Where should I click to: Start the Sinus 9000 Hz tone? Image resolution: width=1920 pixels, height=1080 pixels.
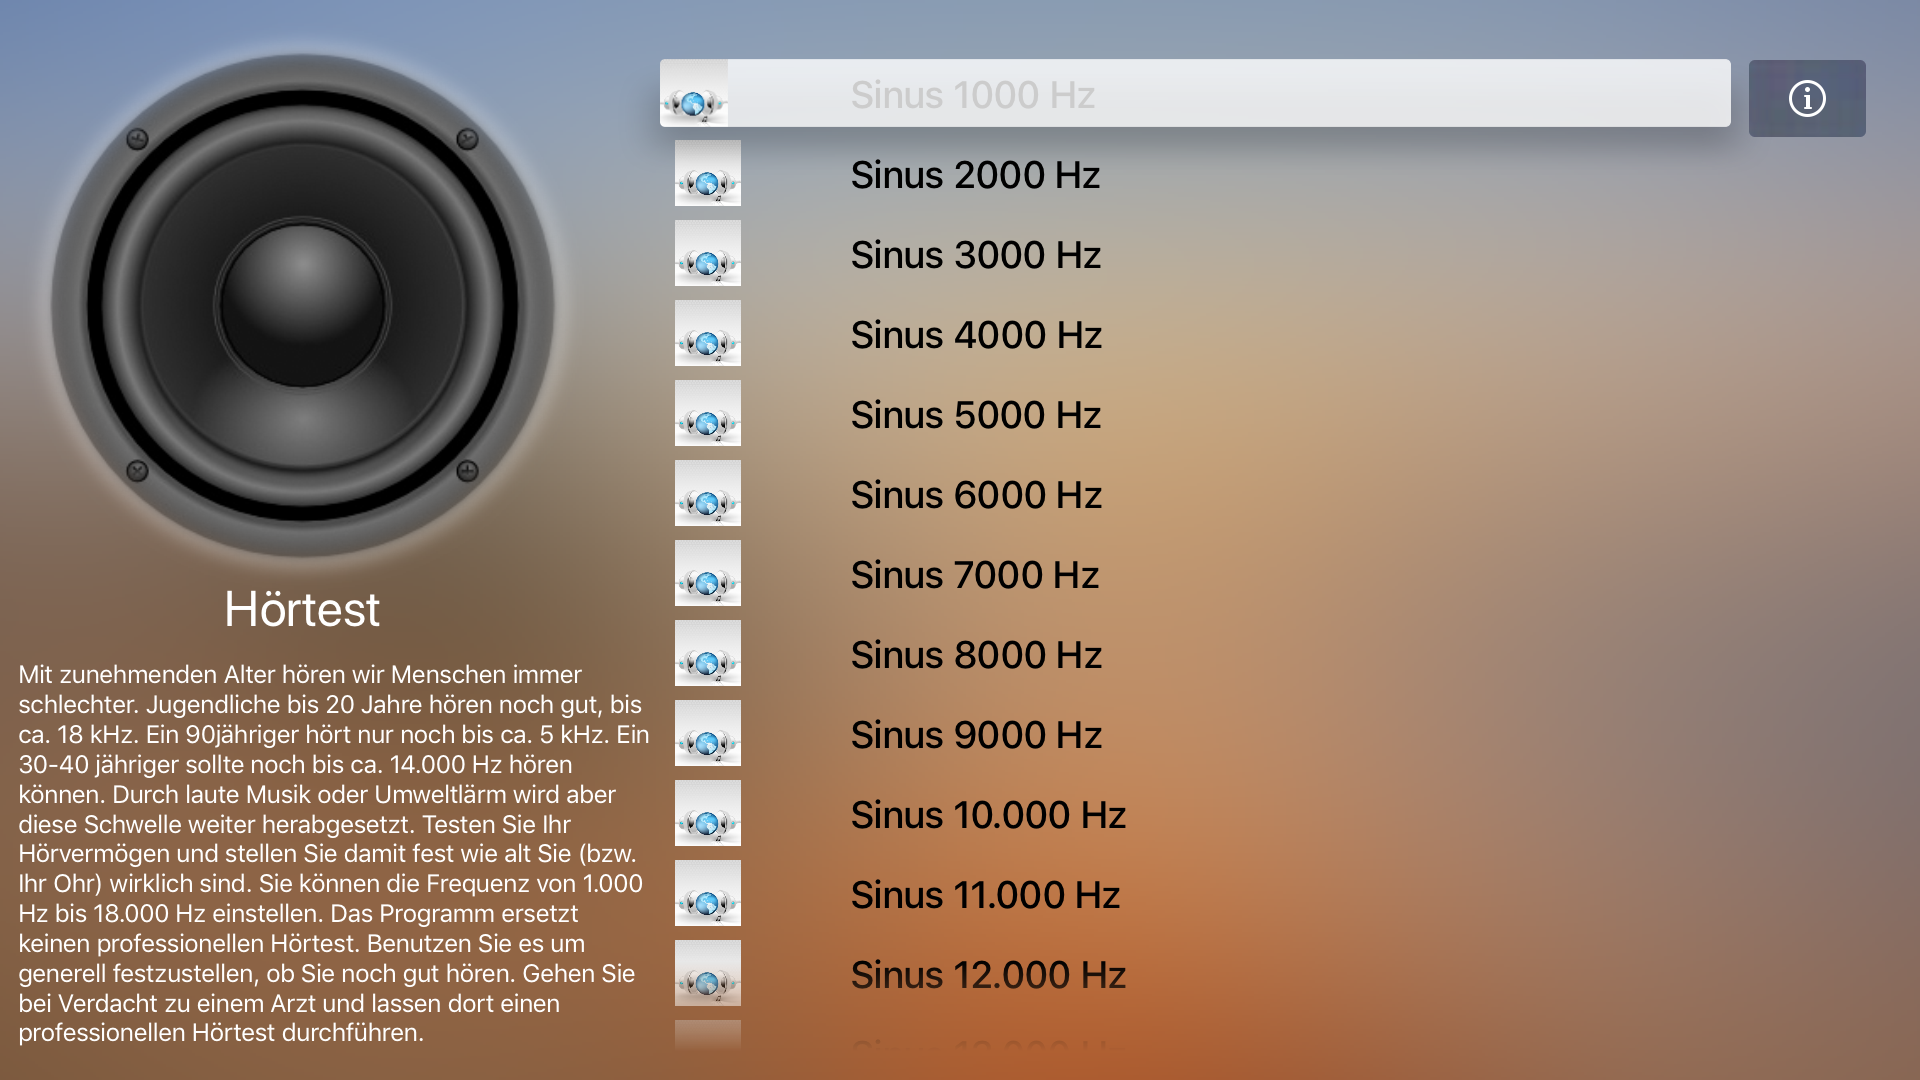(1195, 734)
